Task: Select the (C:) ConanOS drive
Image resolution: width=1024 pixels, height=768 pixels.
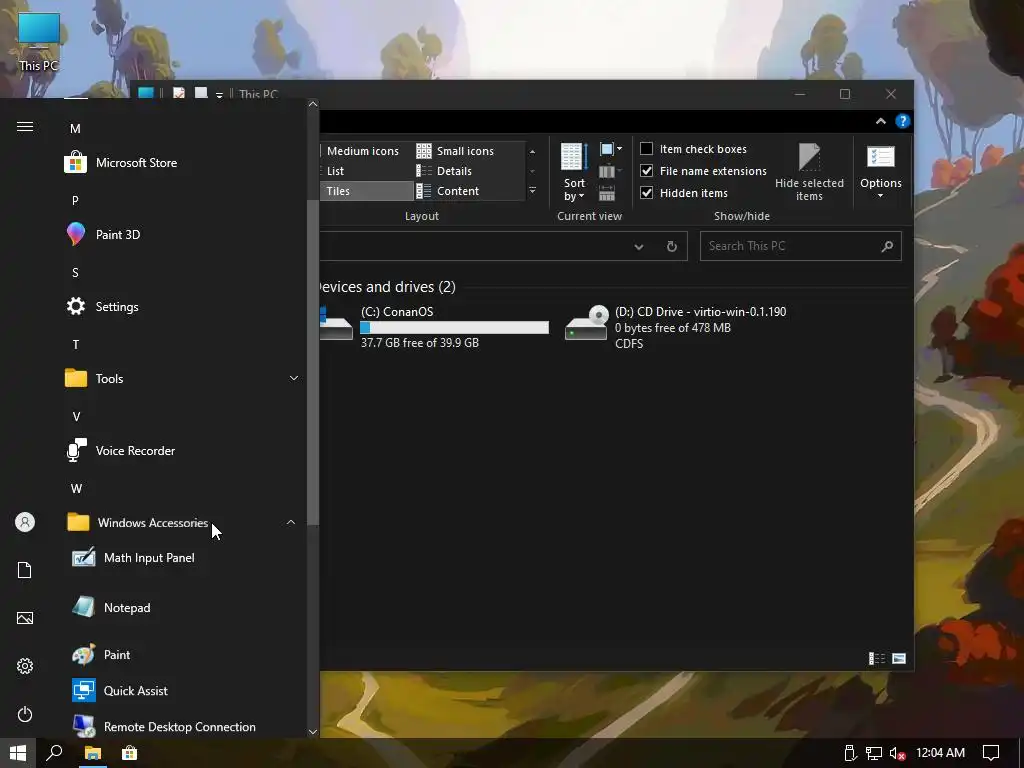Action: point(434,327)
